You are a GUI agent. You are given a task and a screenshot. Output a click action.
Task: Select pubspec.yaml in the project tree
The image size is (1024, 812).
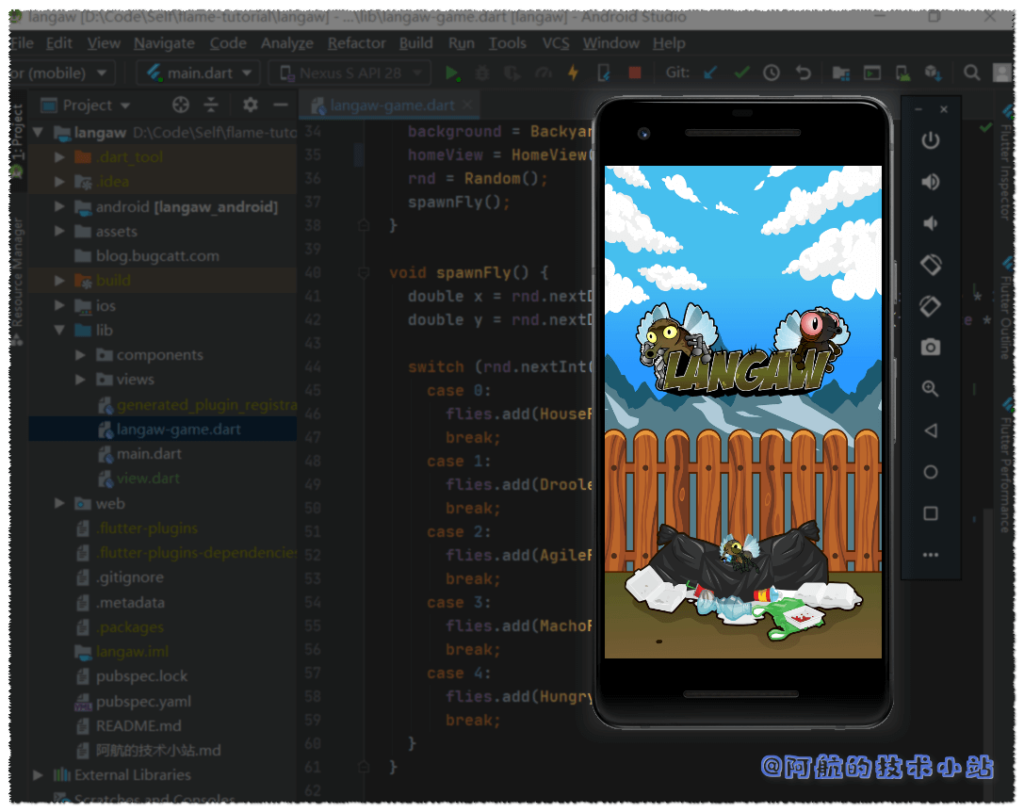pos(143,701)
